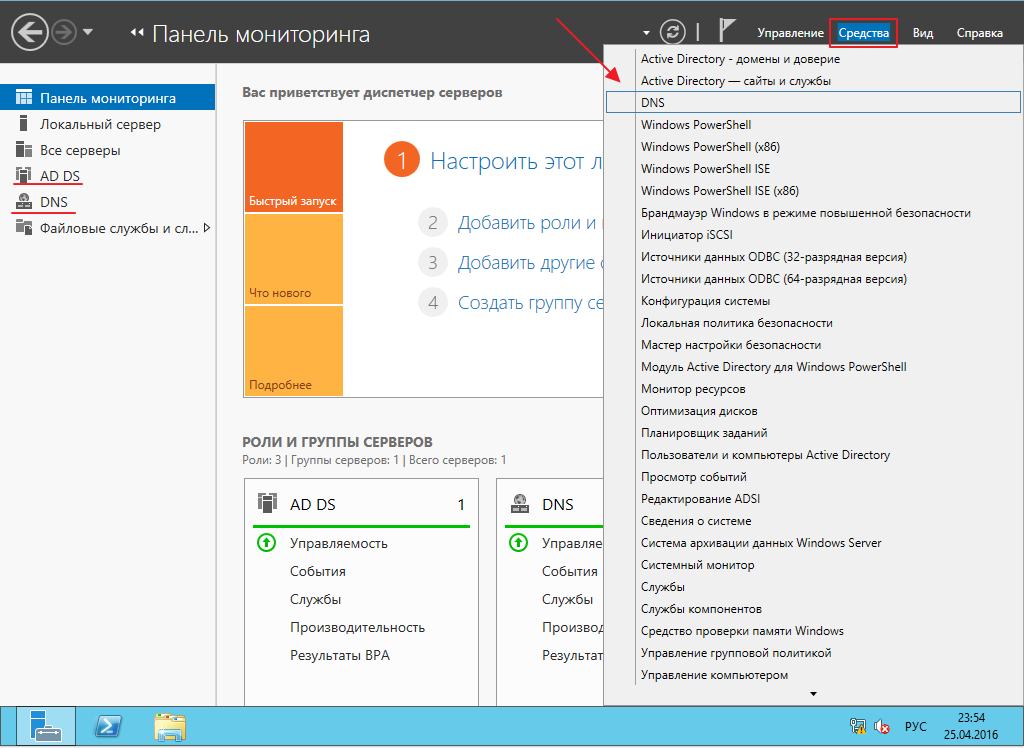
Task: Open File Explorer from the taskbar
Action: 170,726
